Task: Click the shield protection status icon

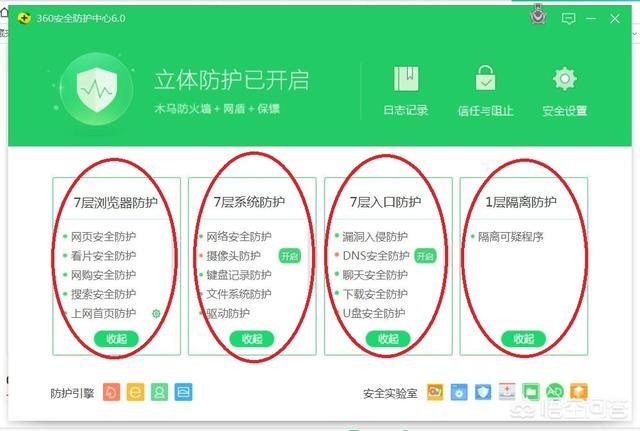Action: tap(97, 89)
